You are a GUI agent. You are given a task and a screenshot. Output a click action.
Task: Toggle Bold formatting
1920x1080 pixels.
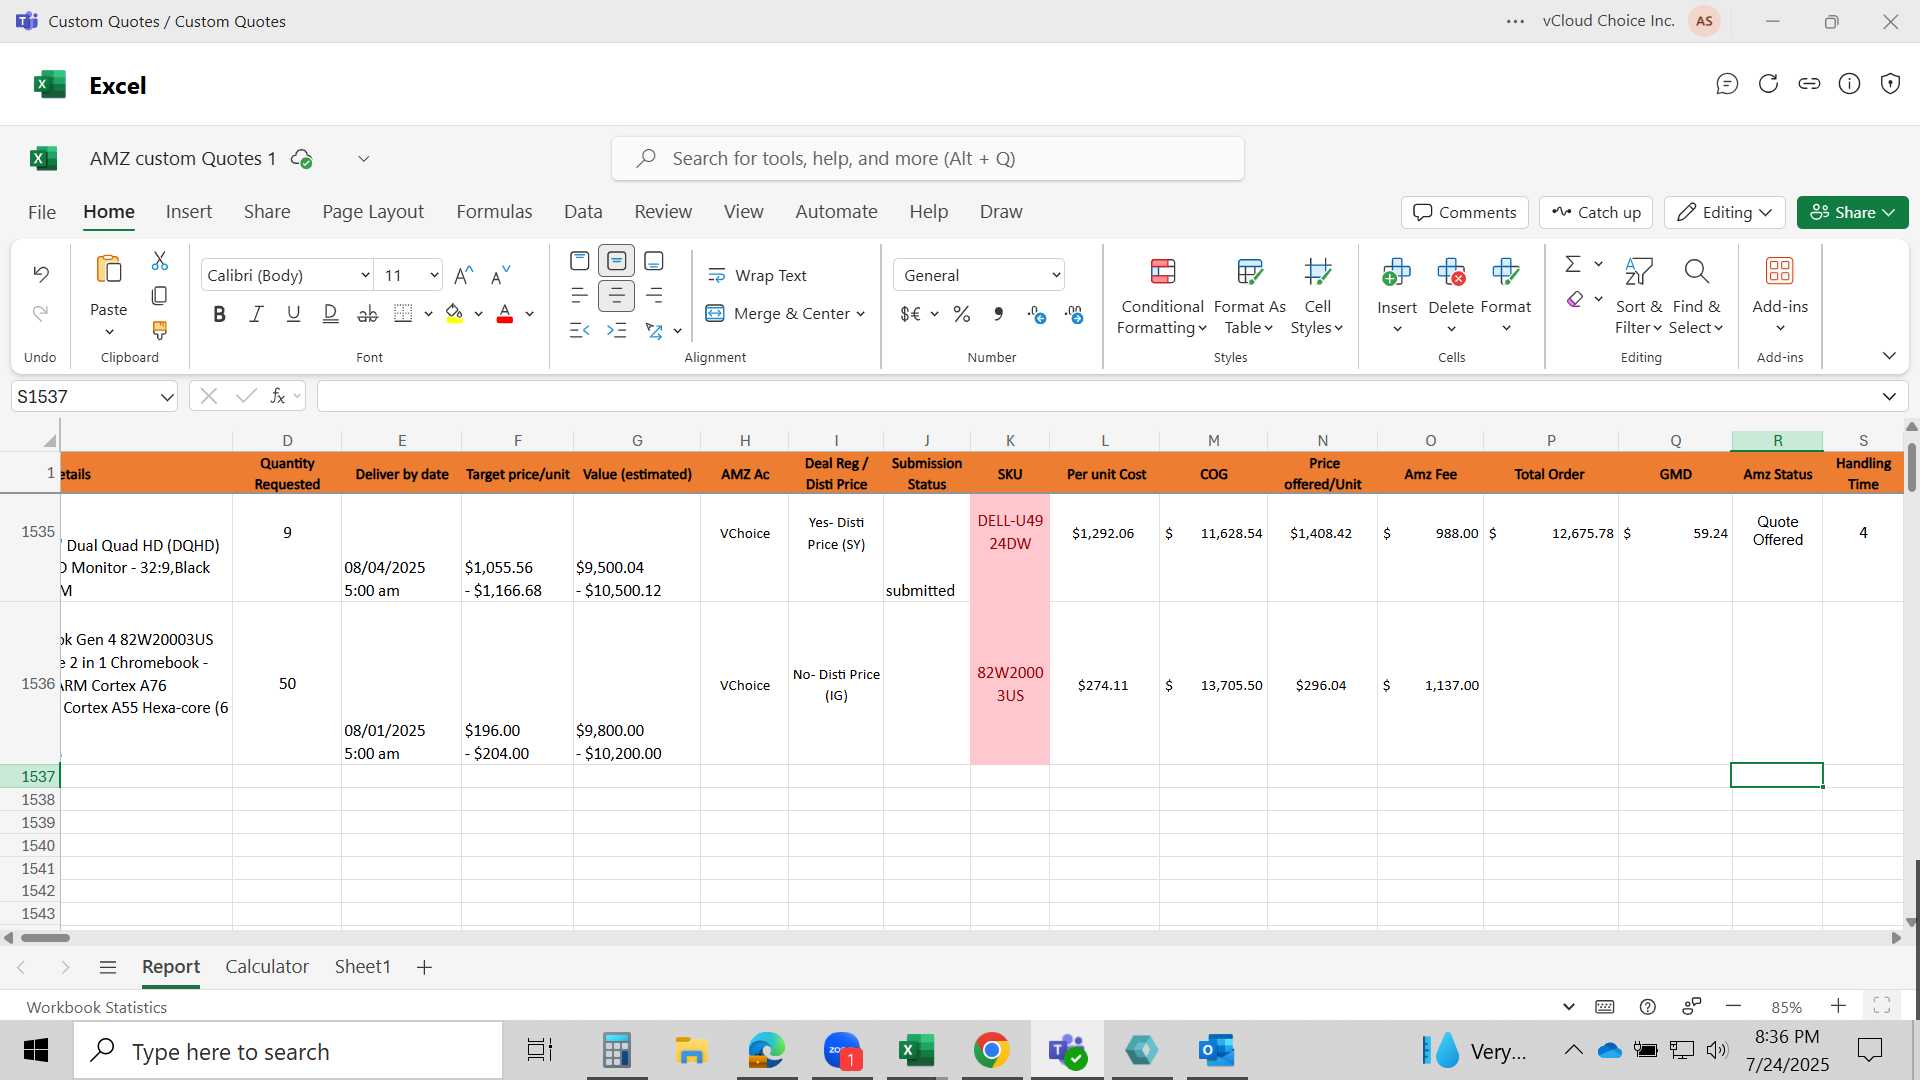[x=219, y=314]
